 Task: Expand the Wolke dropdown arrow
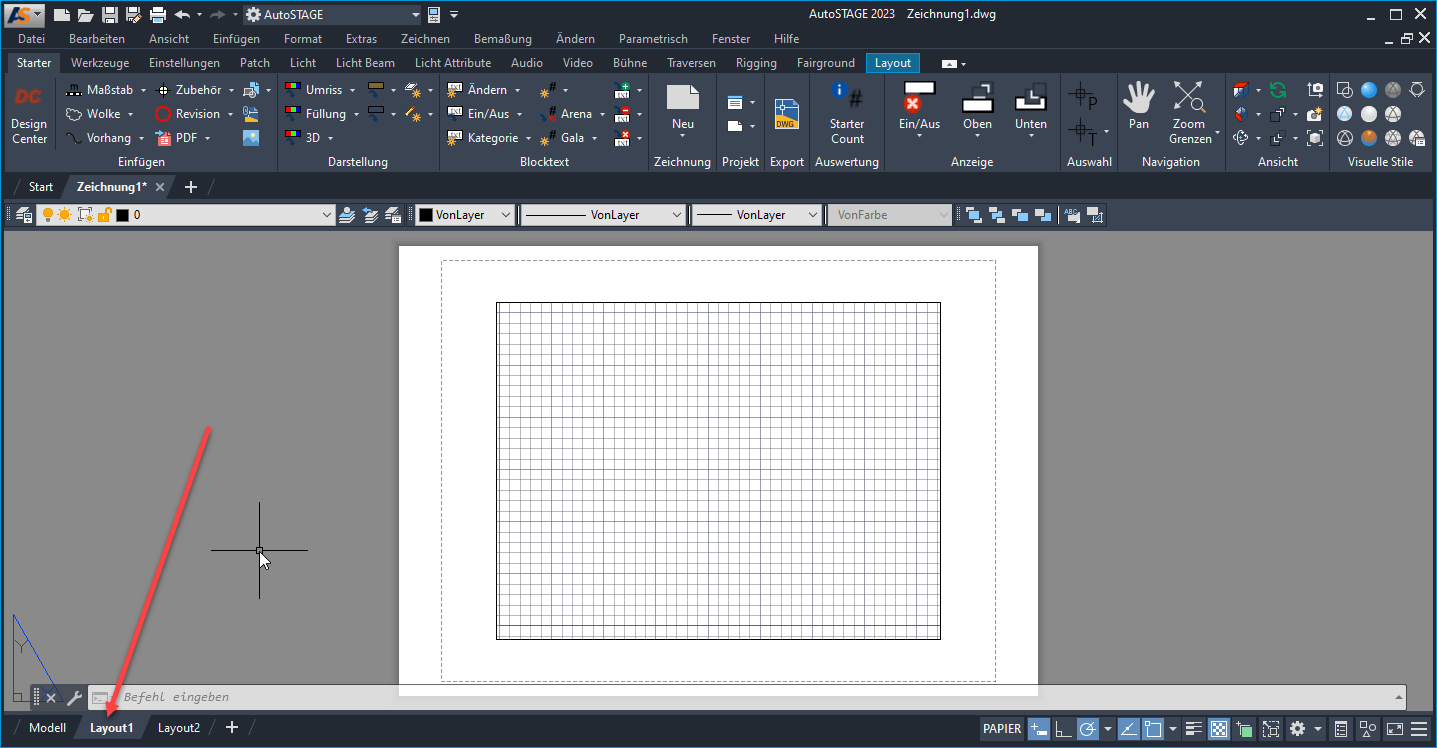point(131,114)
